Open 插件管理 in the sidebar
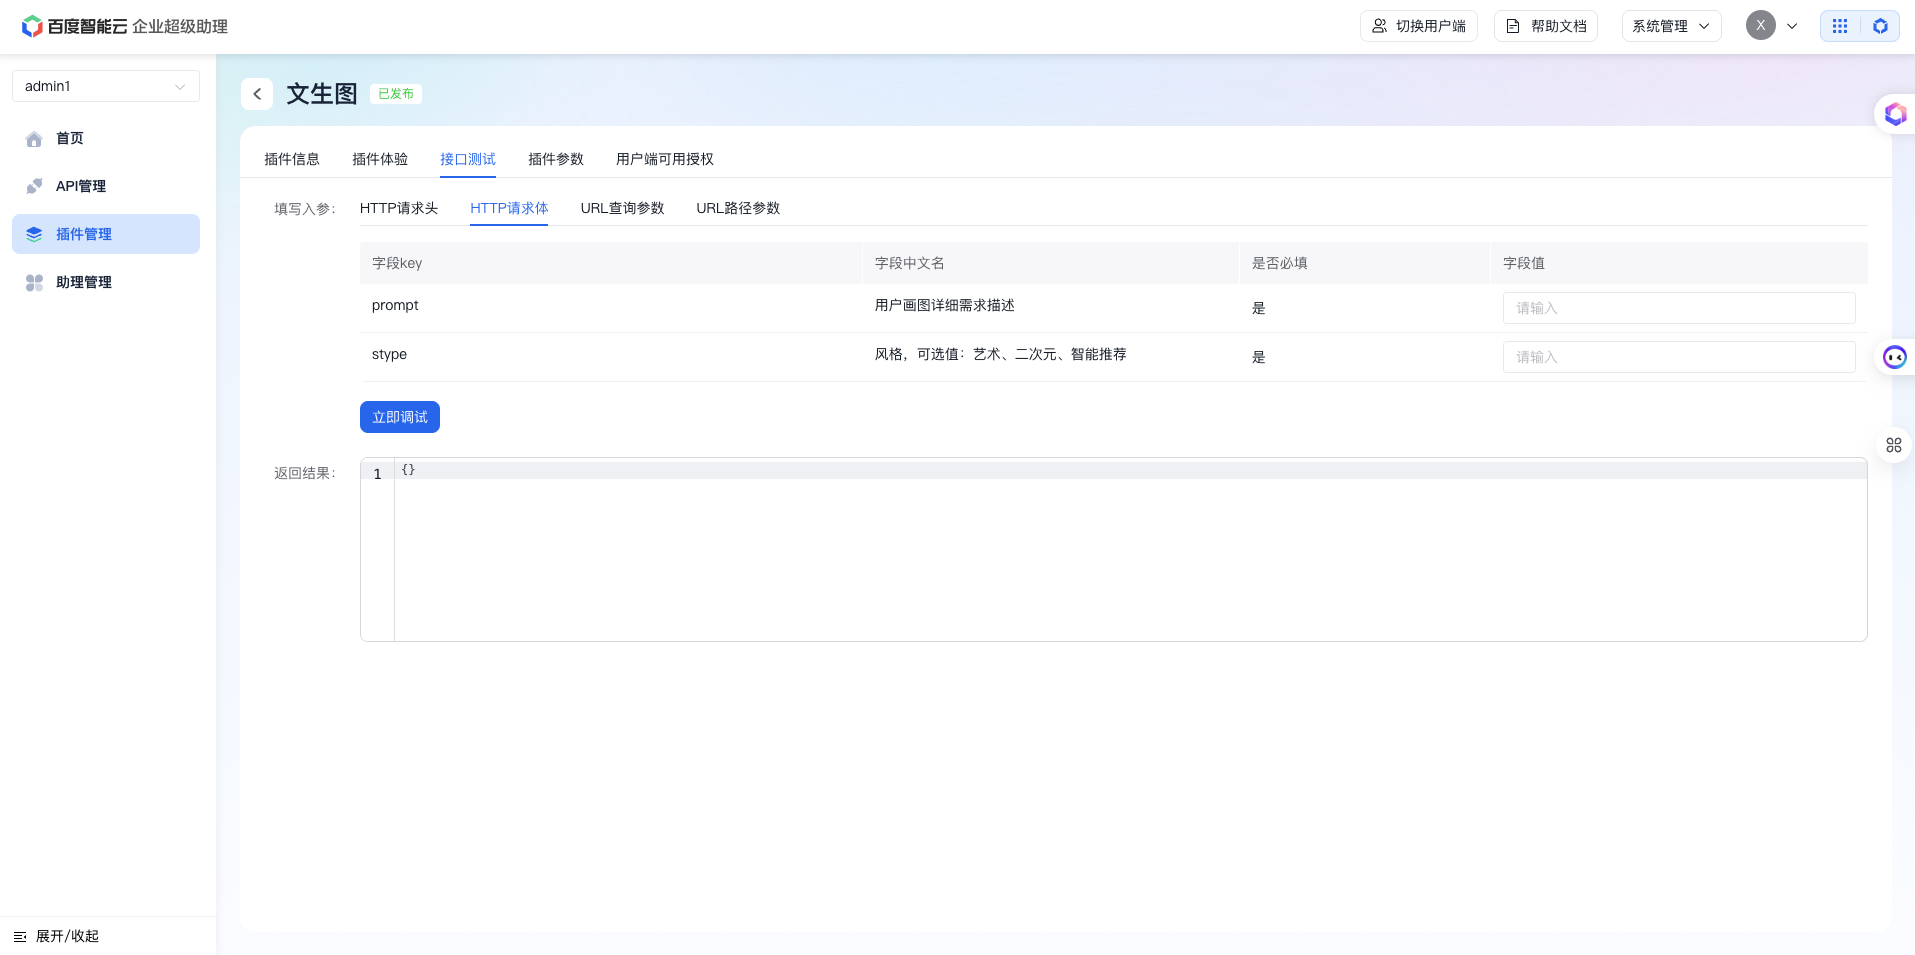 pos(106,234)
